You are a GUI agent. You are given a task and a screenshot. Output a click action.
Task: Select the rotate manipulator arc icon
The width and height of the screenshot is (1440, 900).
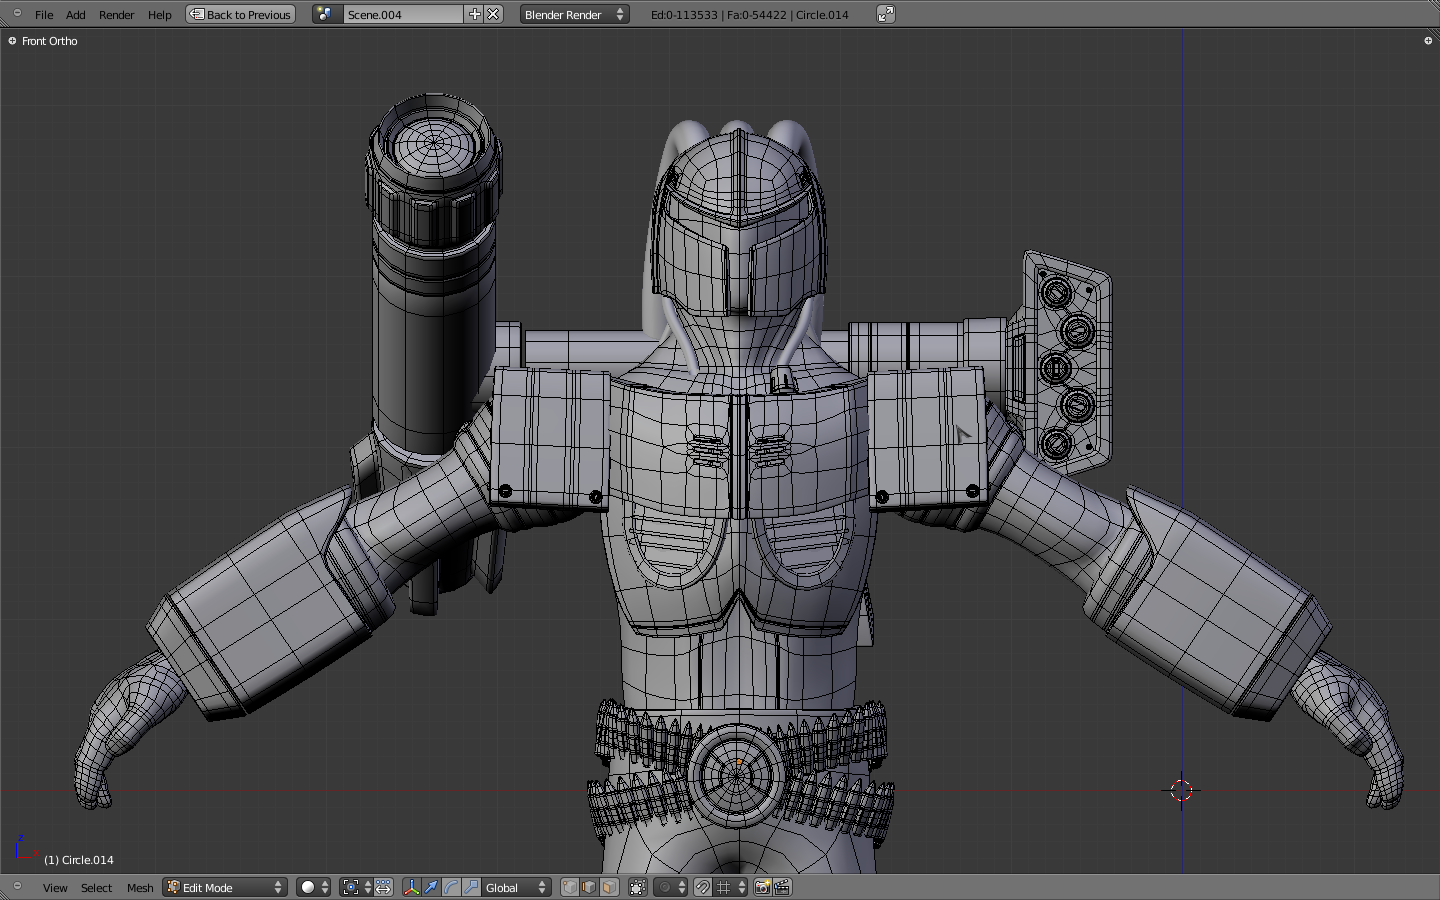pyautogui.click(x=451, y=888)
